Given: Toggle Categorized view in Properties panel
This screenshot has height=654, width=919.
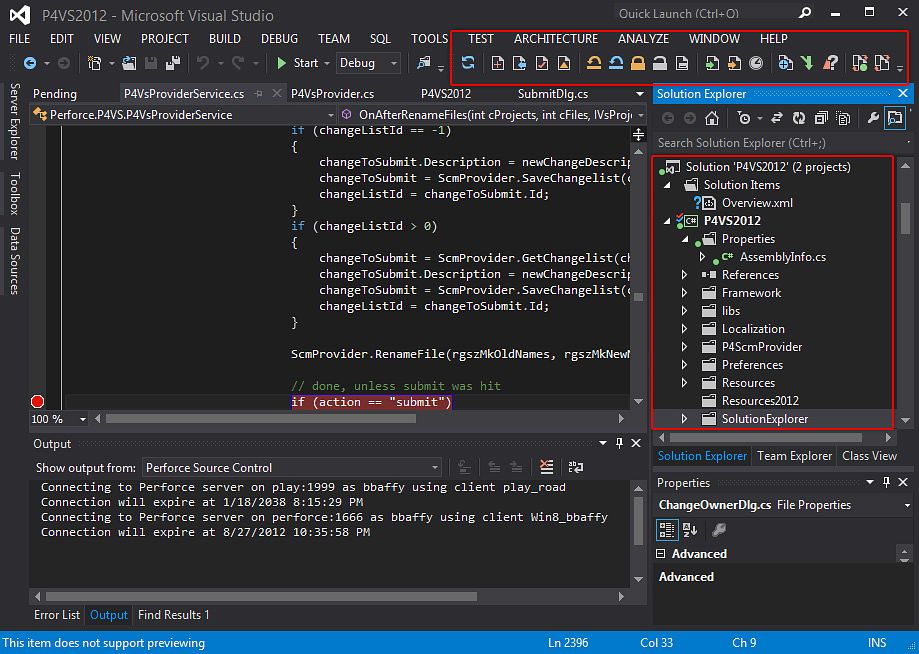Looking at the screenshot, I should (x=667, y=530).
